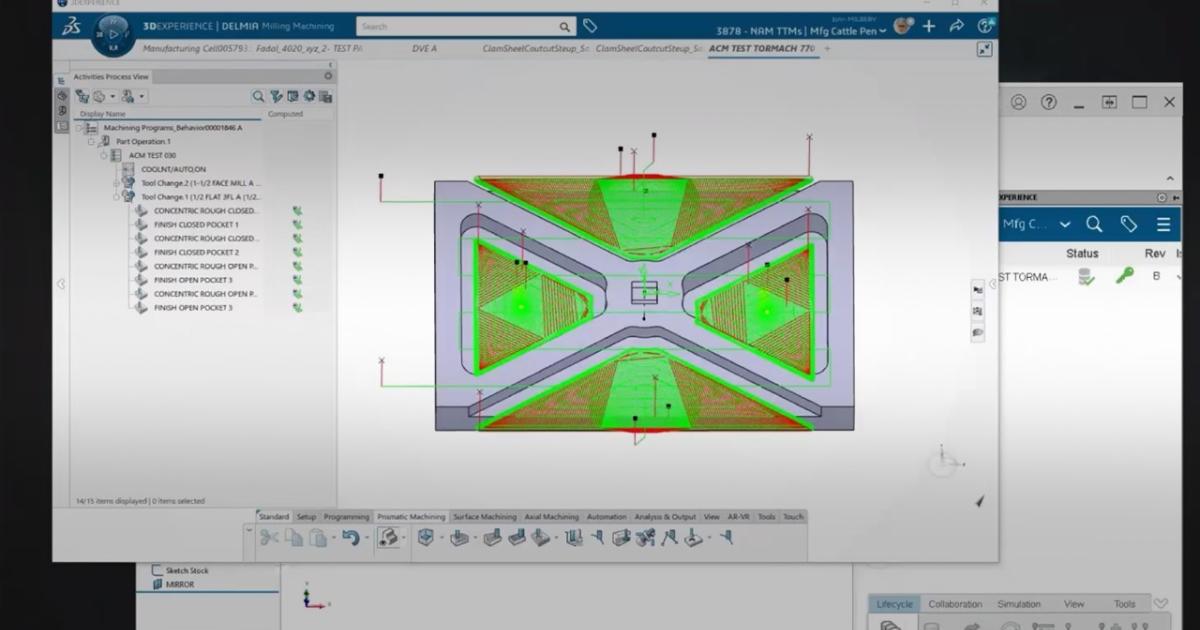Click the pocketing operation icon in toolbar
Image resolution: width=1200 pixels, height=630 pixels.
tap(459, 538)
